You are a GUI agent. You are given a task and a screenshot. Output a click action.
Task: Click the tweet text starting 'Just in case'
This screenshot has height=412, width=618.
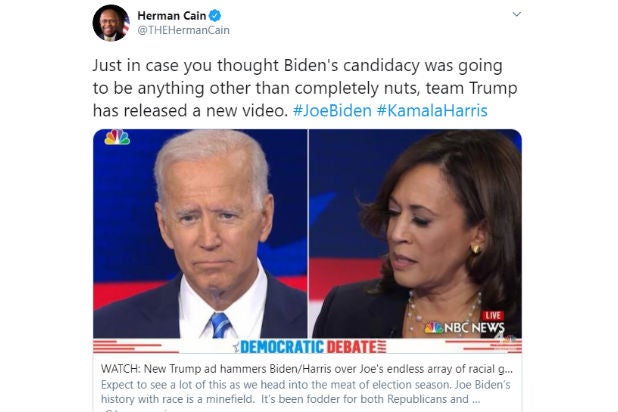tap(305, 88)
